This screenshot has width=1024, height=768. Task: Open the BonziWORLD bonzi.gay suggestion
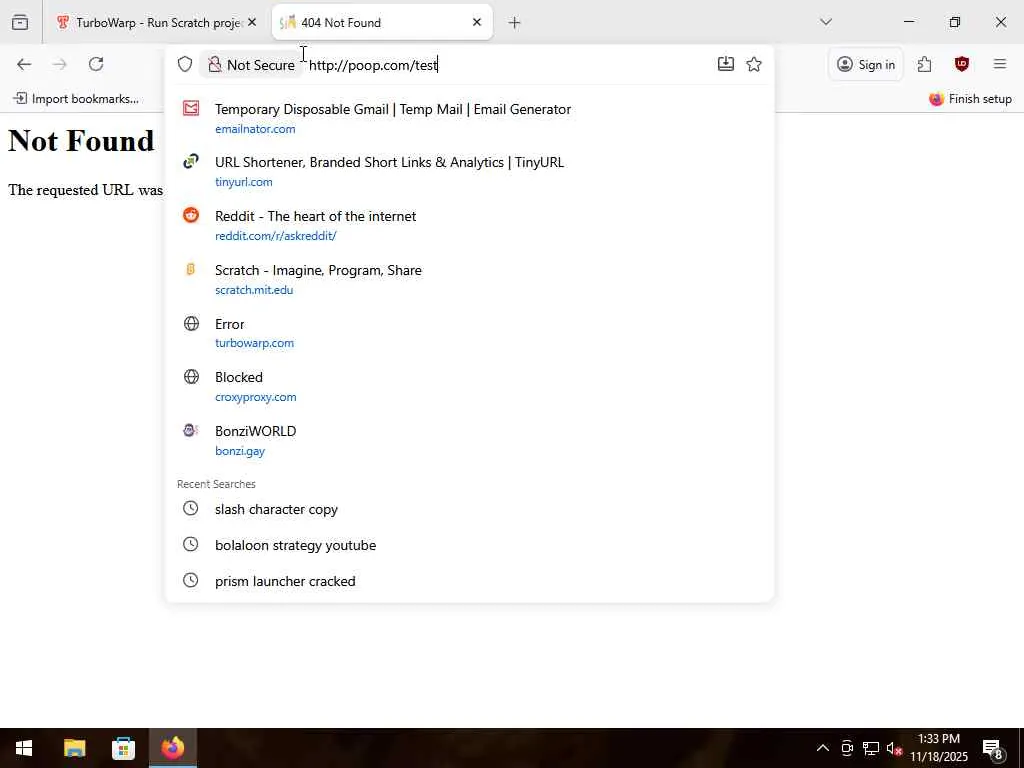pyautogui.click(x=470, y=440)
